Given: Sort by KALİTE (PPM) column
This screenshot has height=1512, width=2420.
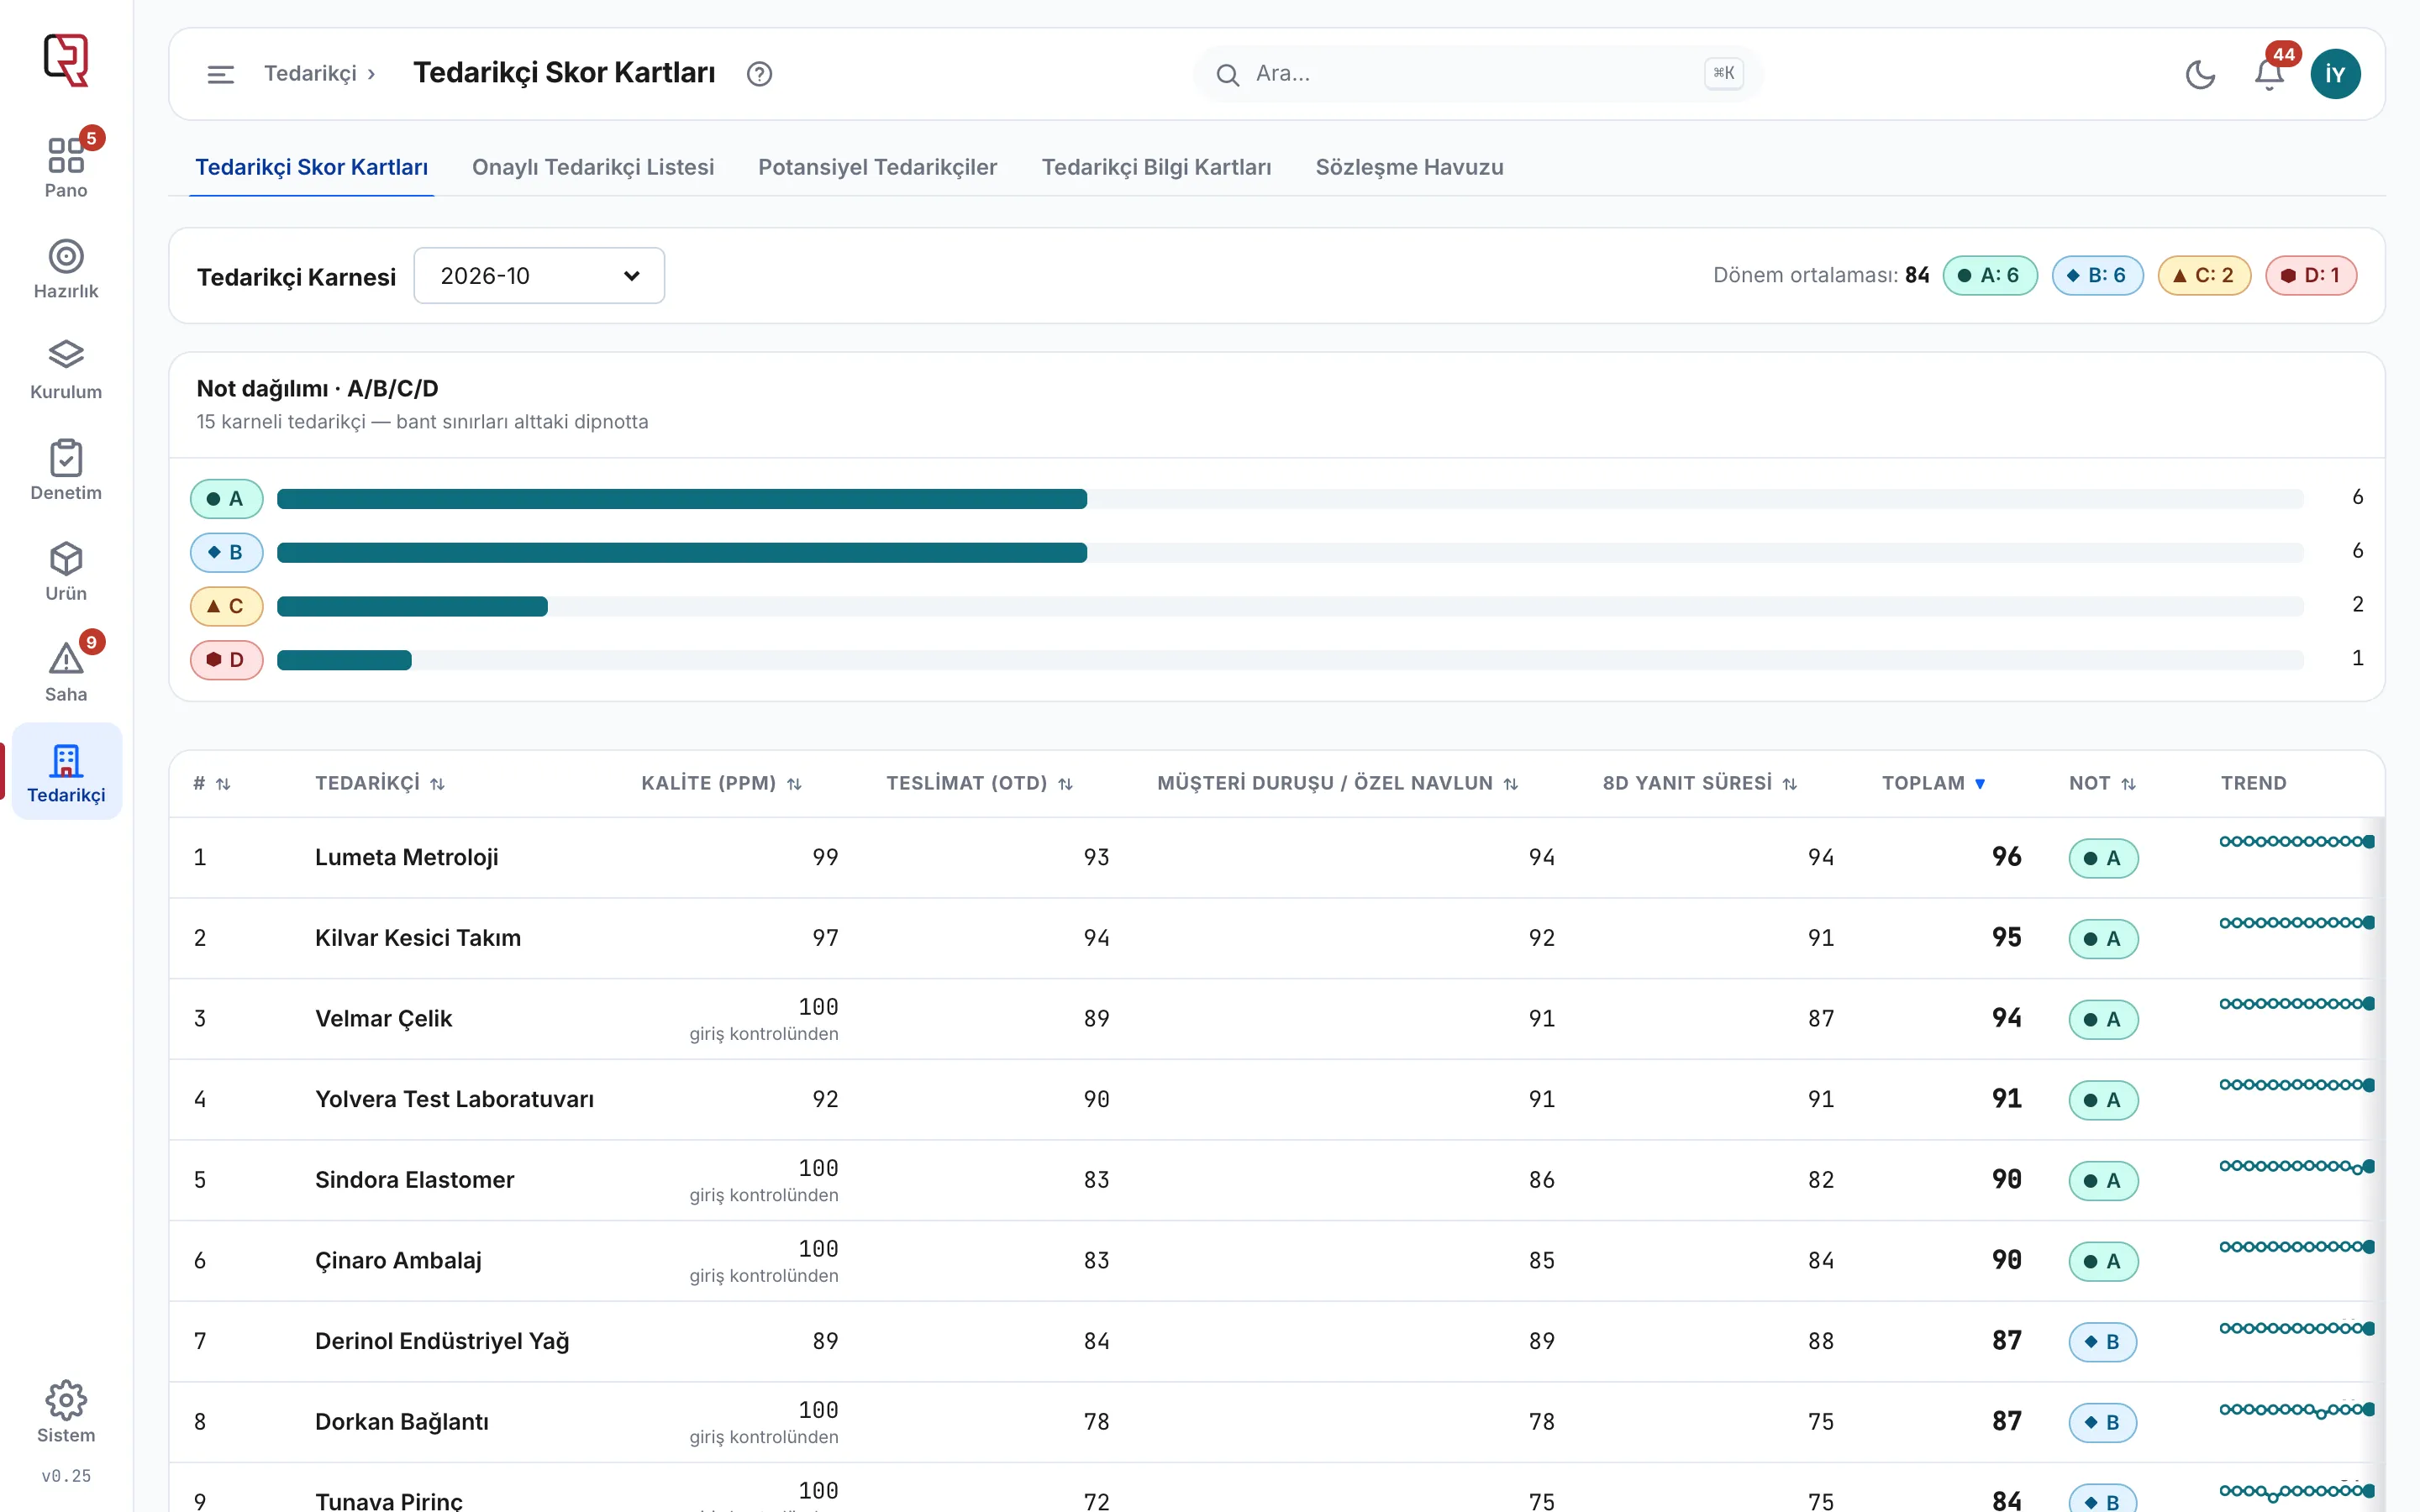Looking at the screenshot, I should 721,784.
